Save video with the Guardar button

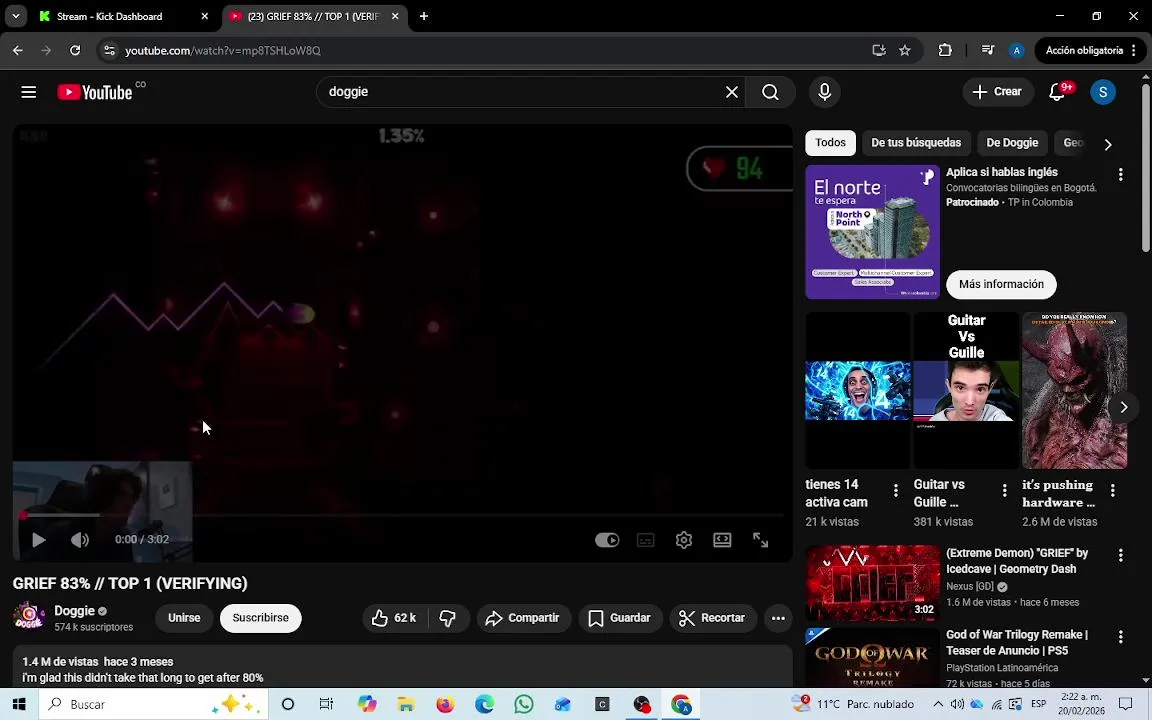pyautogui.click(x=620, y=618)
